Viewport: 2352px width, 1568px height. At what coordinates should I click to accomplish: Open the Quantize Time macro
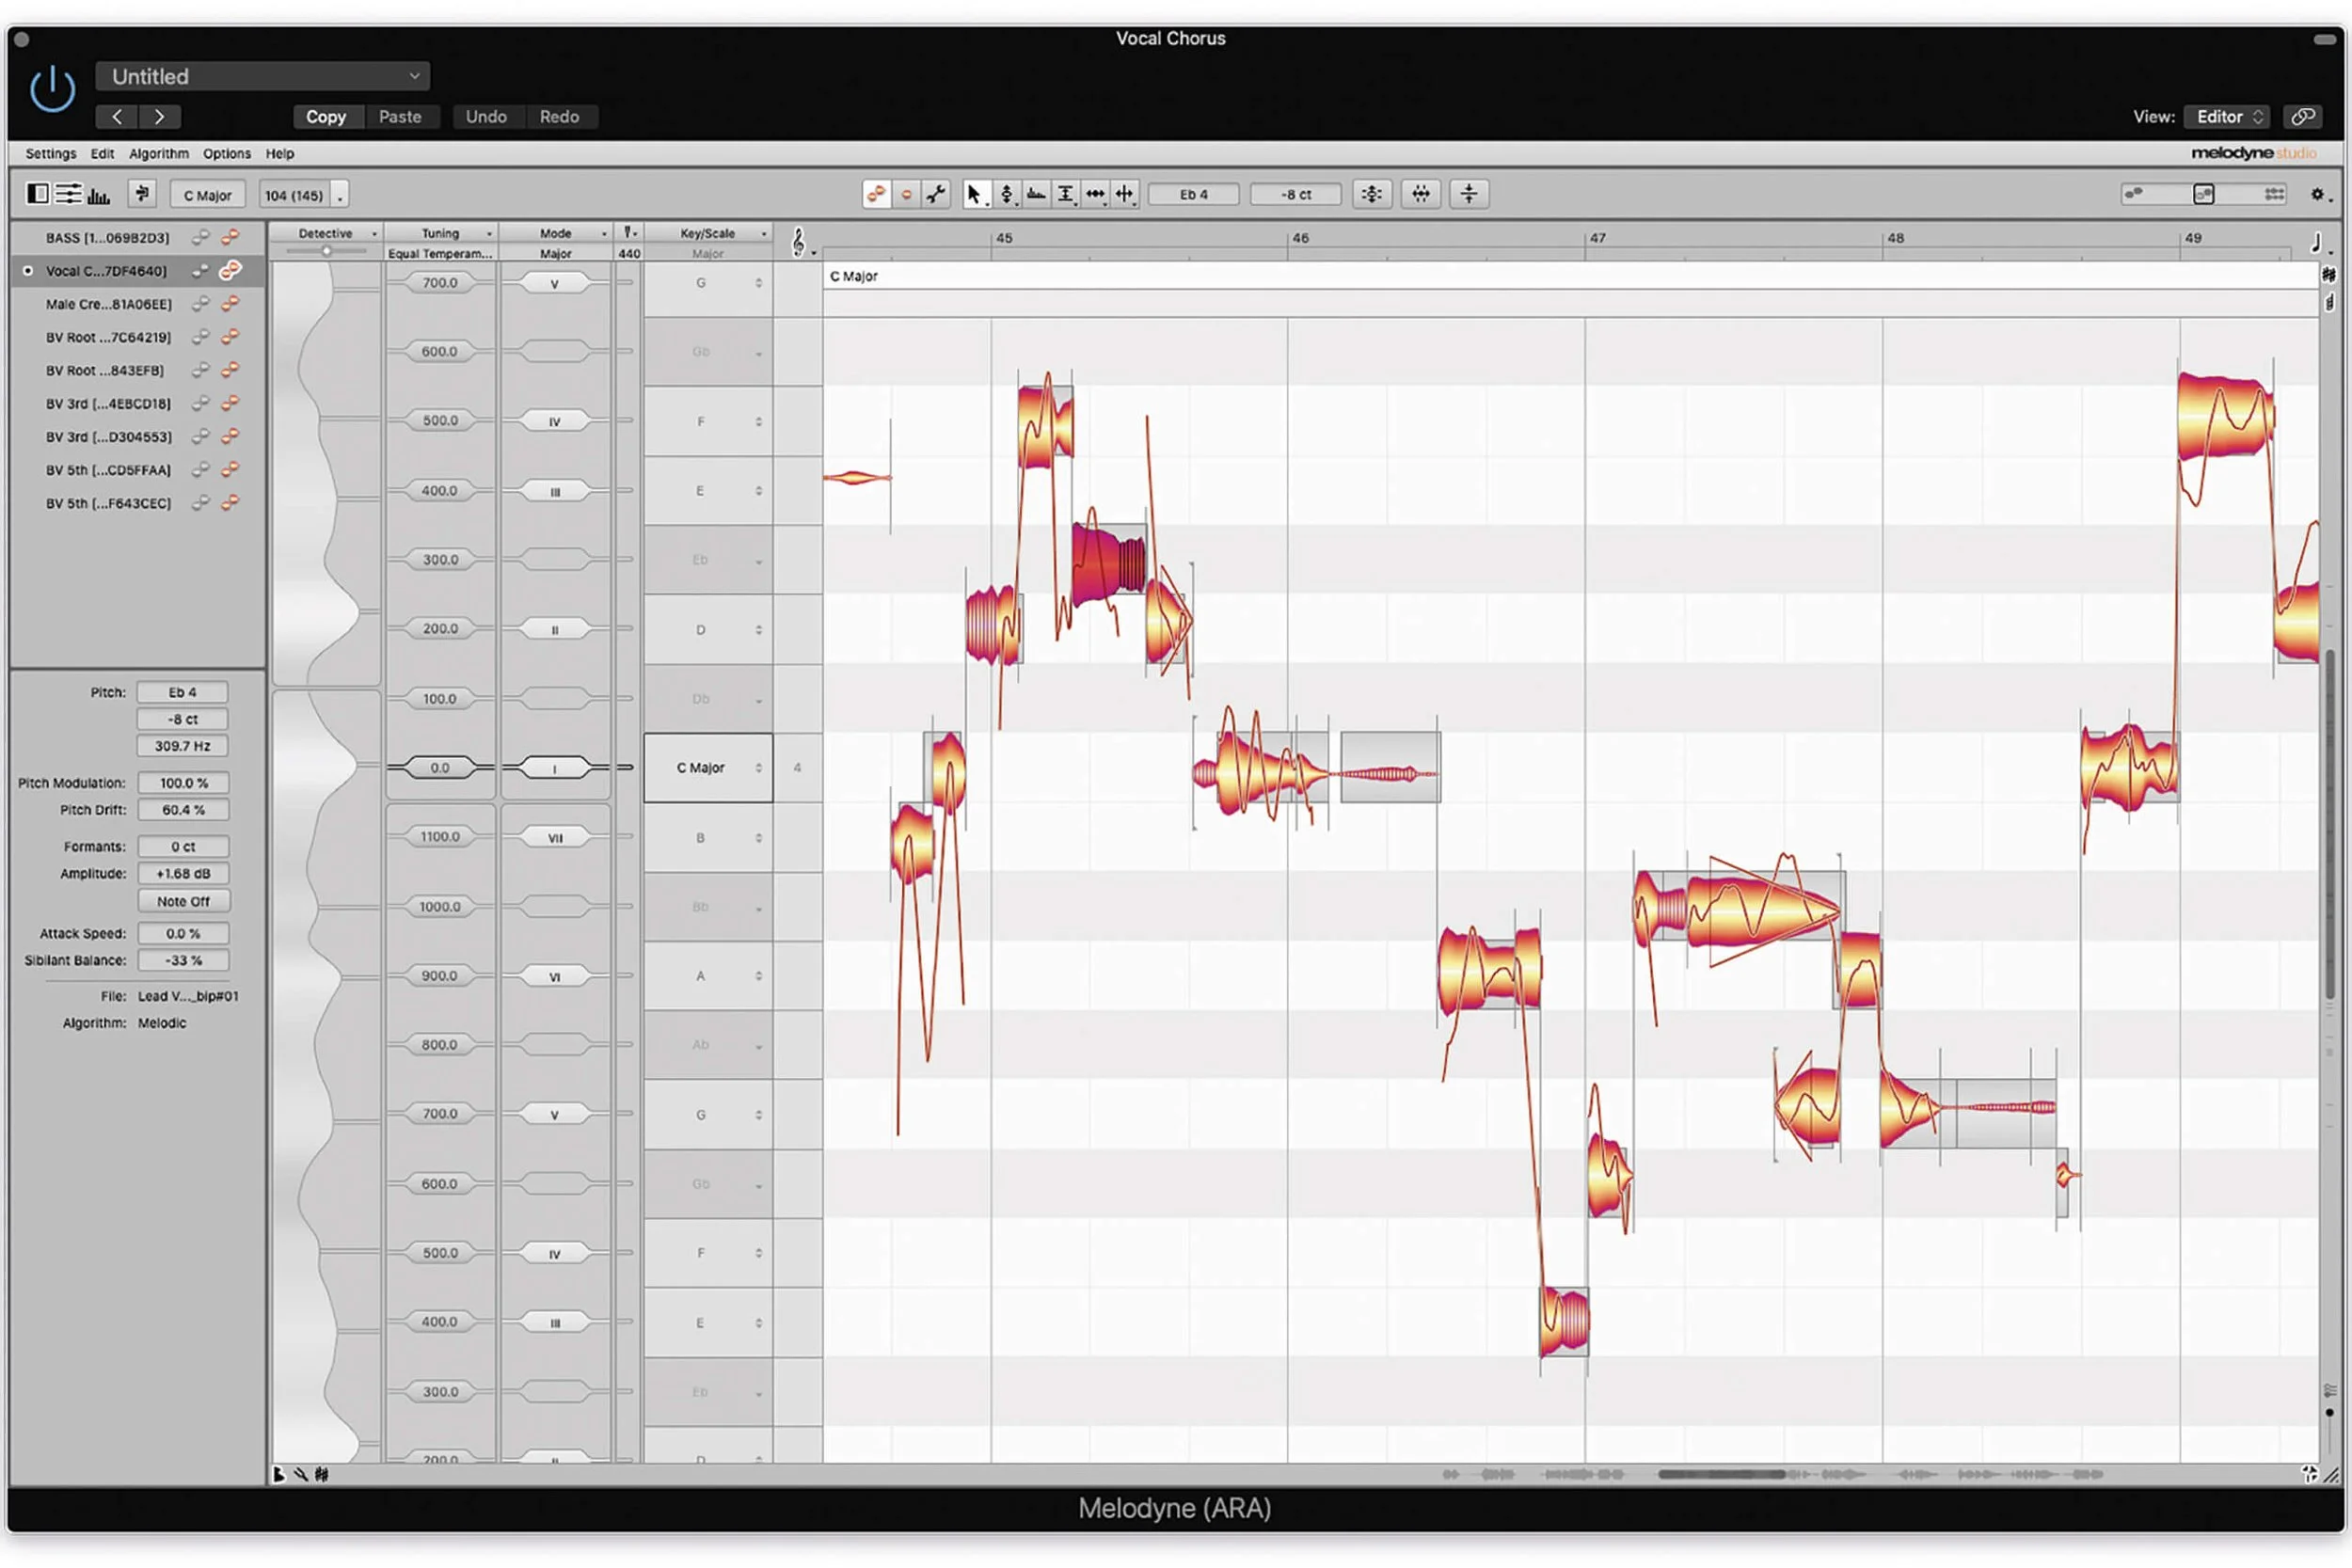tap(1420, 194)
